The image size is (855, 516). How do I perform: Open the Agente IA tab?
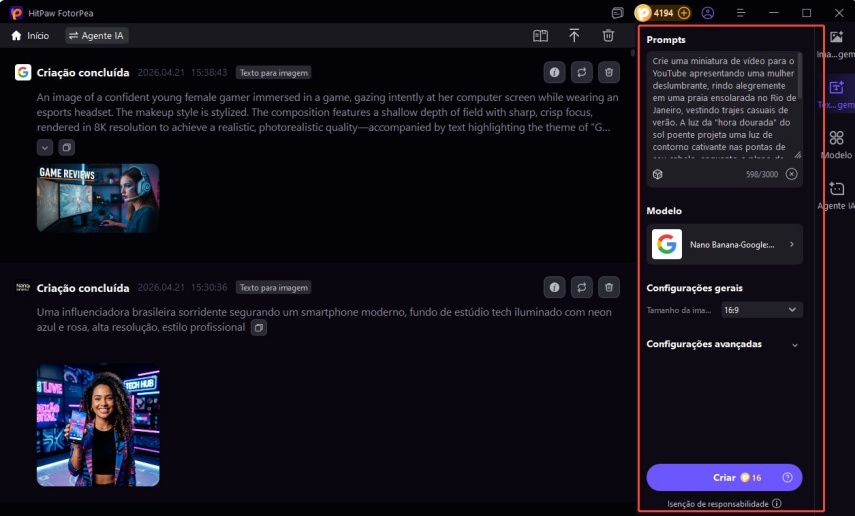point(97,35)
